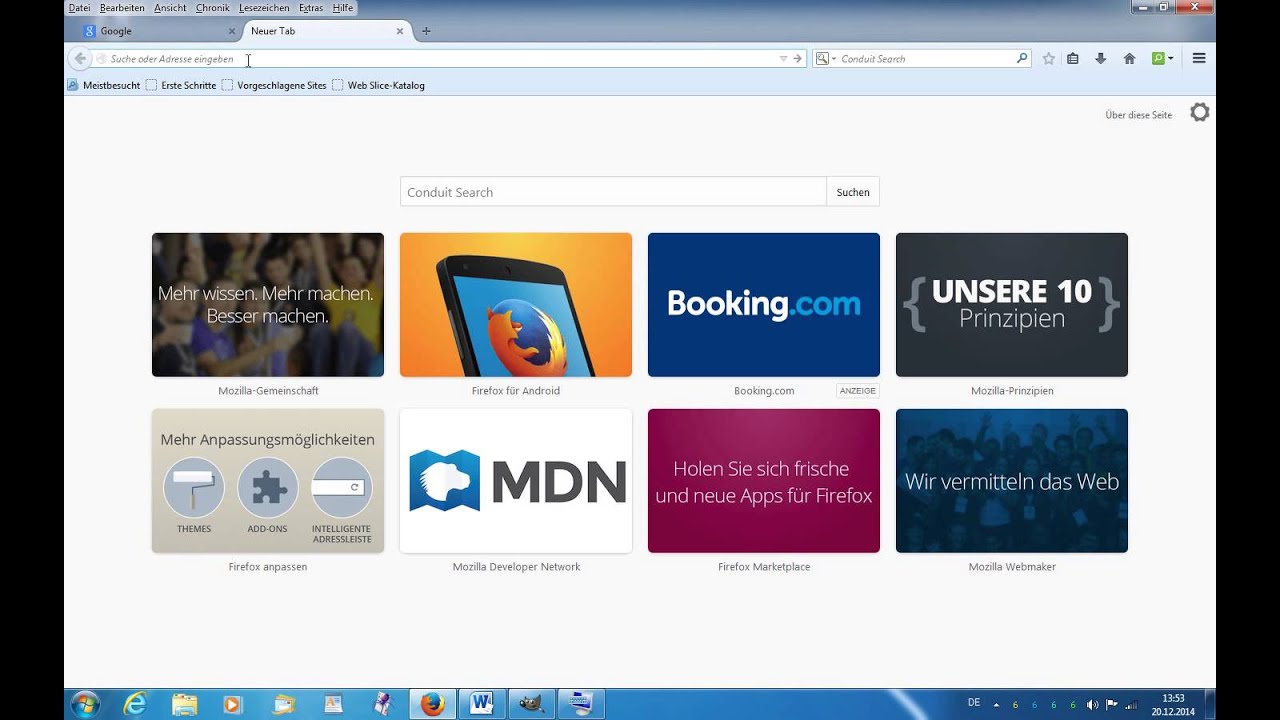This screenshot has width=1280, height=720.
Task: Click the page Conduit Search input box
Action: click(613, 192)
